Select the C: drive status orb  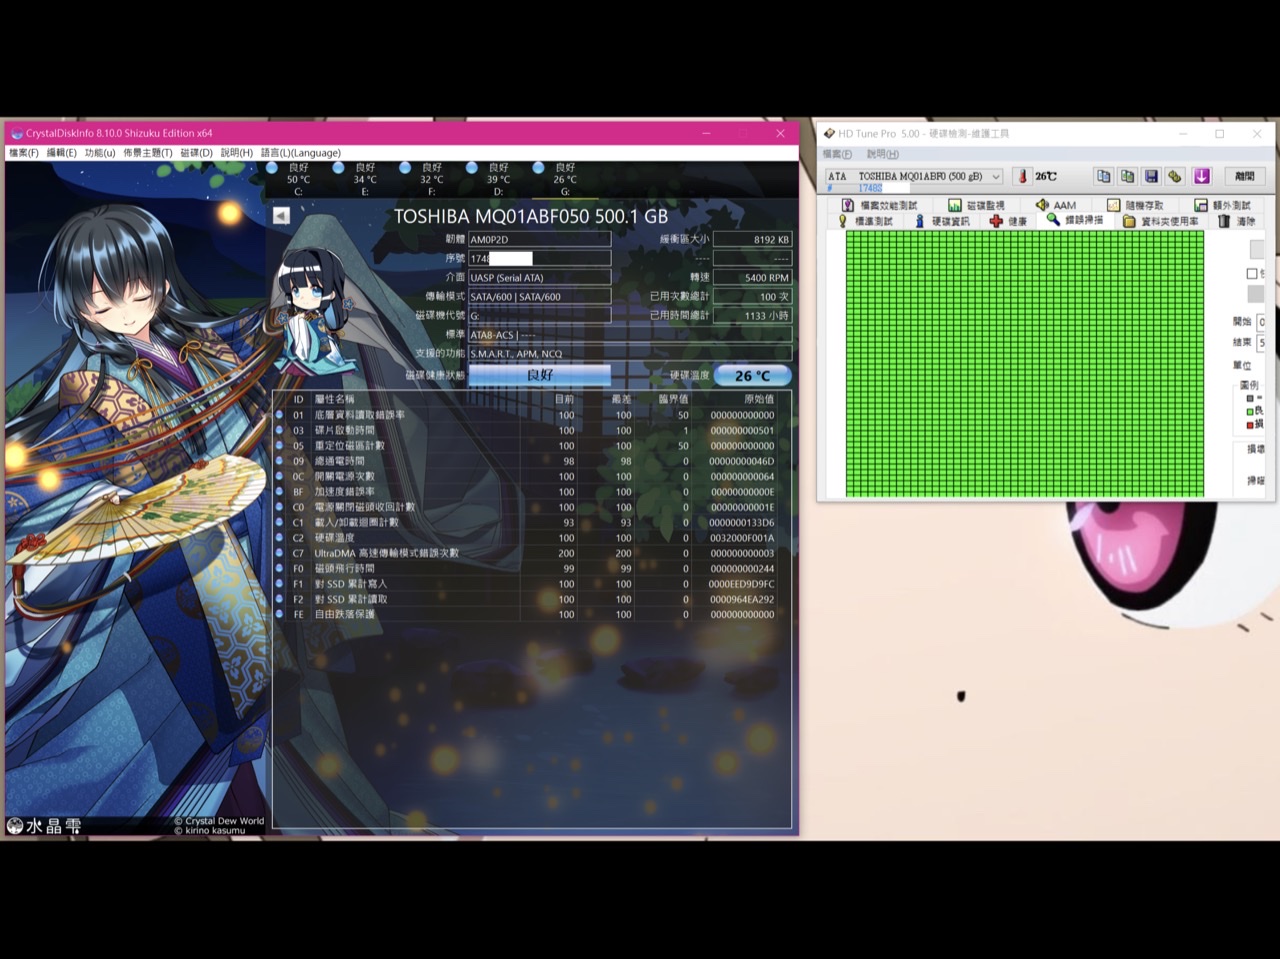click(272, 168)
